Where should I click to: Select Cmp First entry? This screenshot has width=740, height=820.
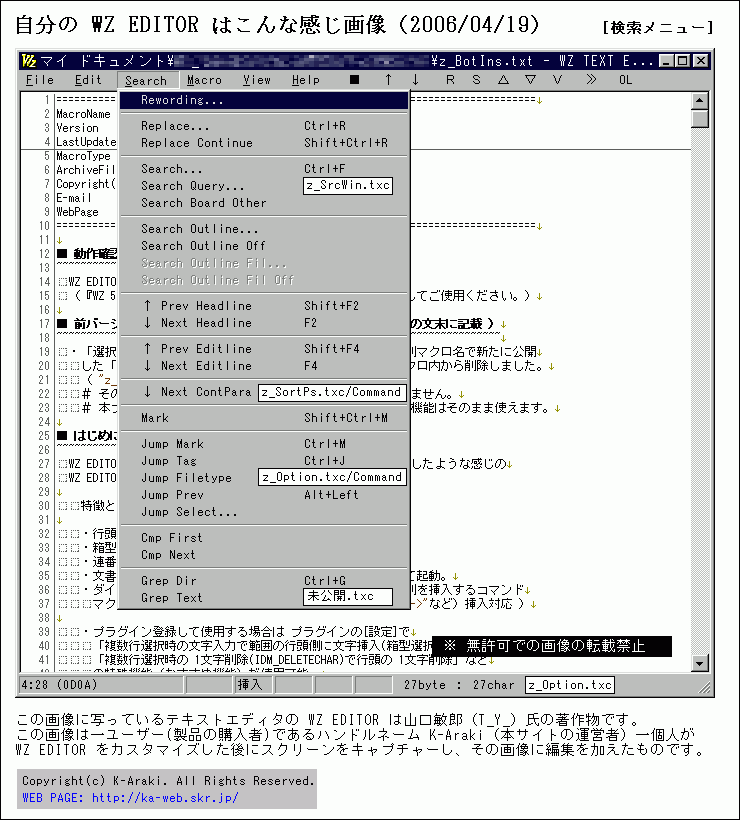click(x=264, y=538)
